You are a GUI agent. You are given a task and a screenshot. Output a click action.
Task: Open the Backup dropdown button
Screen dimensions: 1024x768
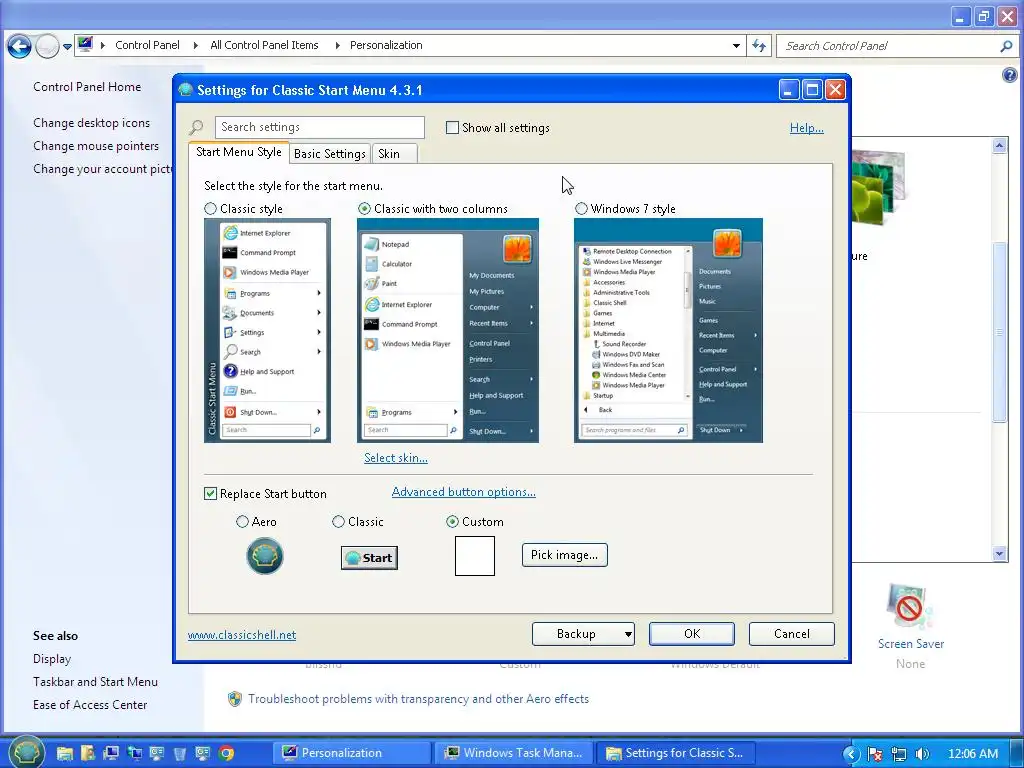583,634
